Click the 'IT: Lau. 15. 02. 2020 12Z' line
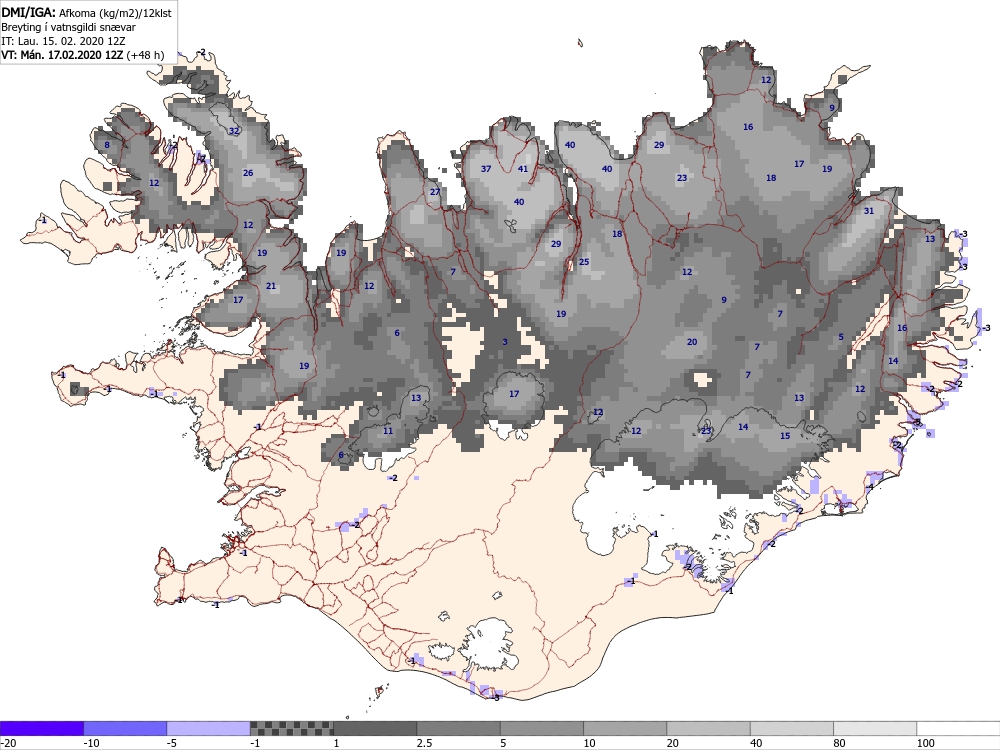Viewport: 1000px width, 750px height. [x=63, y=41]
